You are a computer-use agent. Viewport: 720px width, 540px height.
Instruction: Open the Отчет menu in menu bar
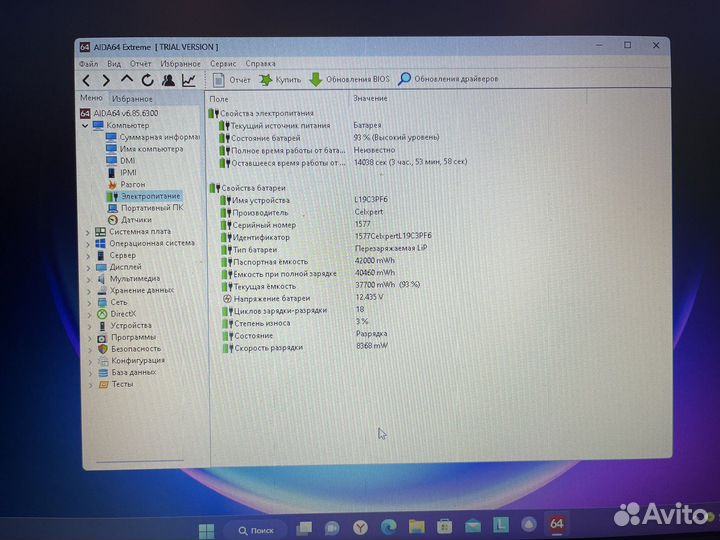click(x=141, y=64)
